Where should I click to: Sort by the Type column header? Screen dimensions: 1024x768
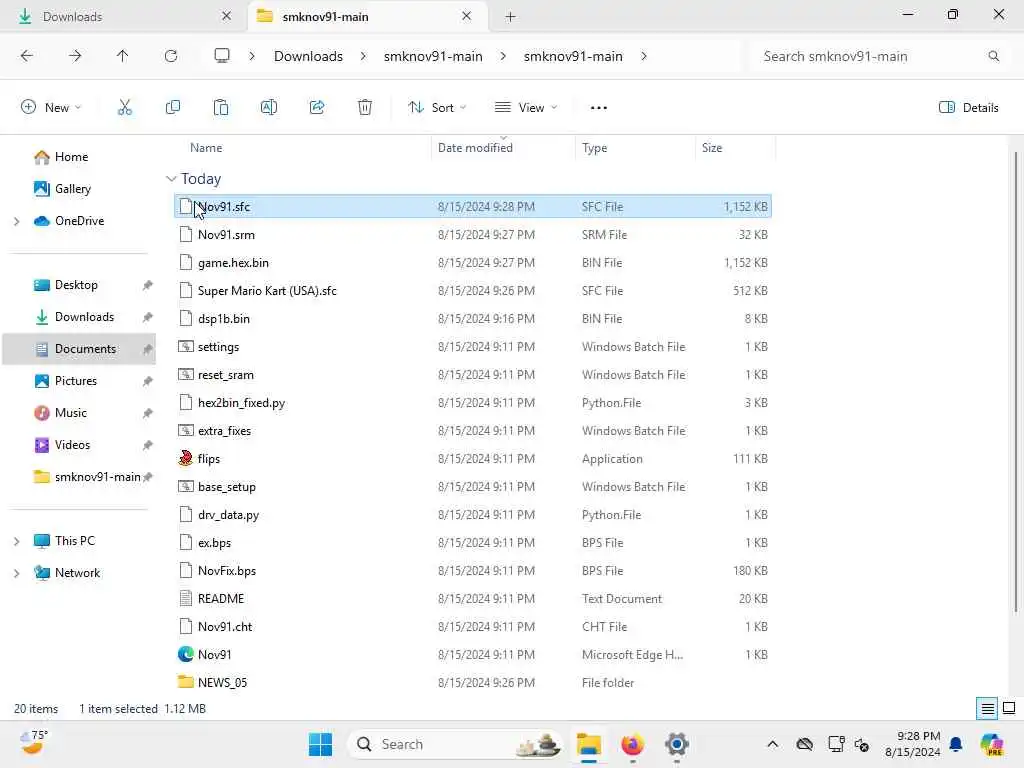(x=594, y=148)
